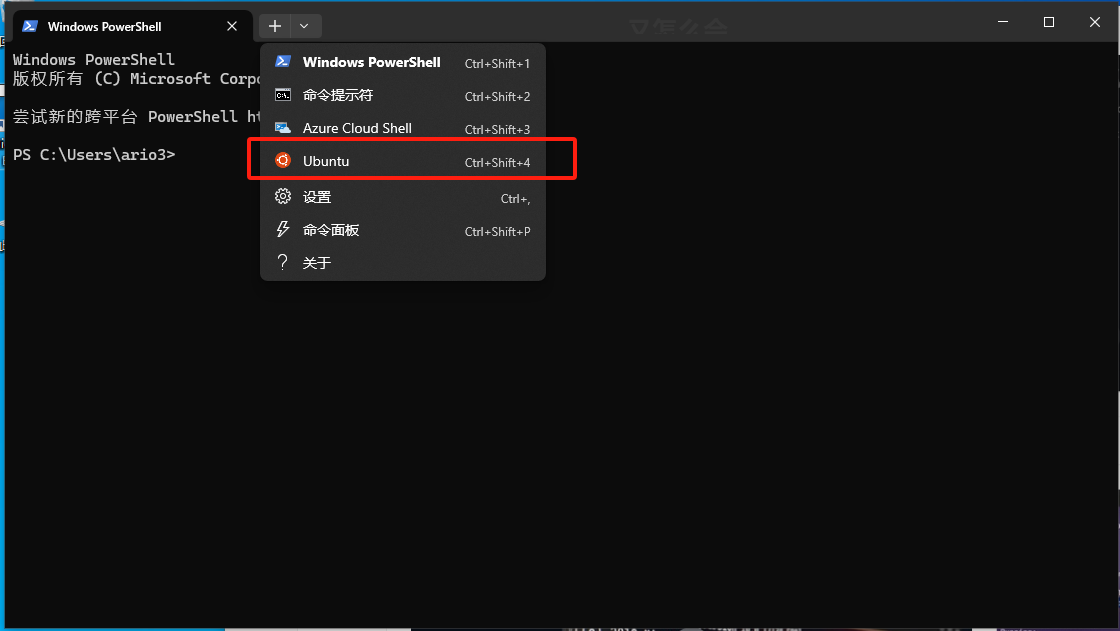The image size is (1120, 631).
Task: Open Azure Cloud Shell profile
Action: coord(403,129)
